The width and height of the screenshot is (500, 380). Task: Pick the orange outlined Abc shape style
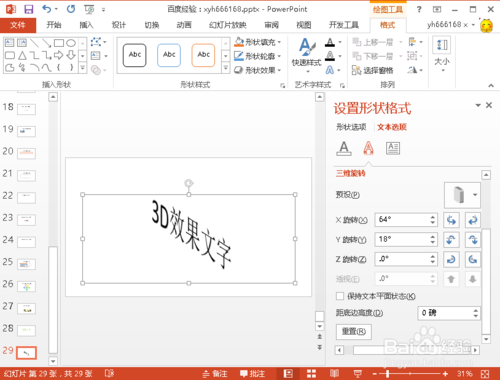click(x=203, y=55)
